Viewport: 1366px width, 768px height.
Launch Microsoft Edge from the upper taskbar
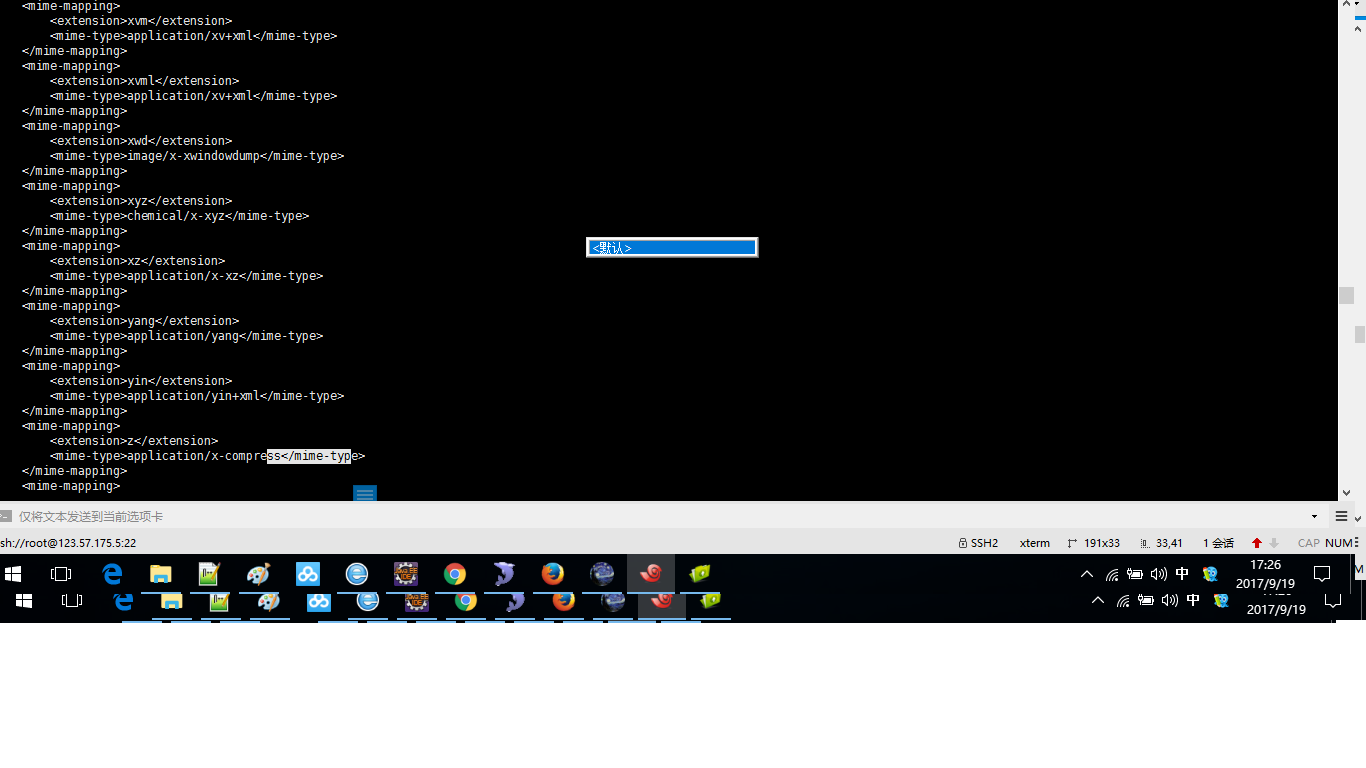point(112,574)
